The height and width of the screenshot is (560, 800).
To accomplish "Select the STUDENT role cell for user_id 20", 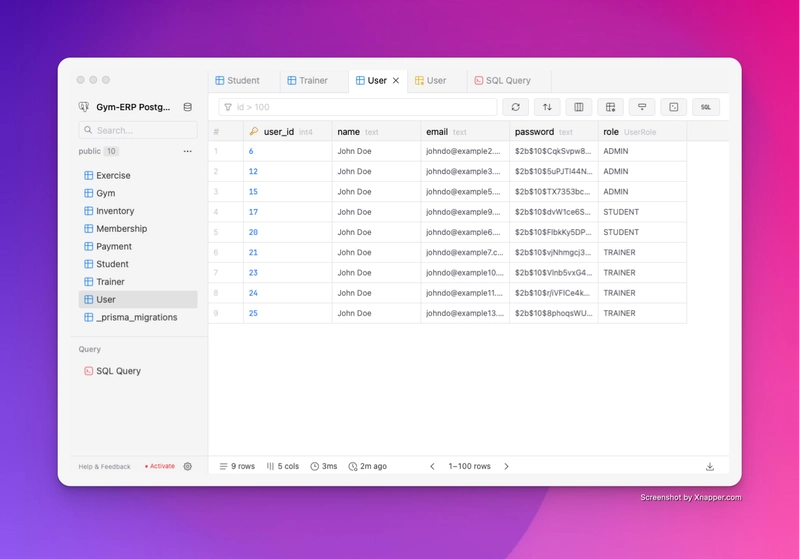I will coord(642,232).
